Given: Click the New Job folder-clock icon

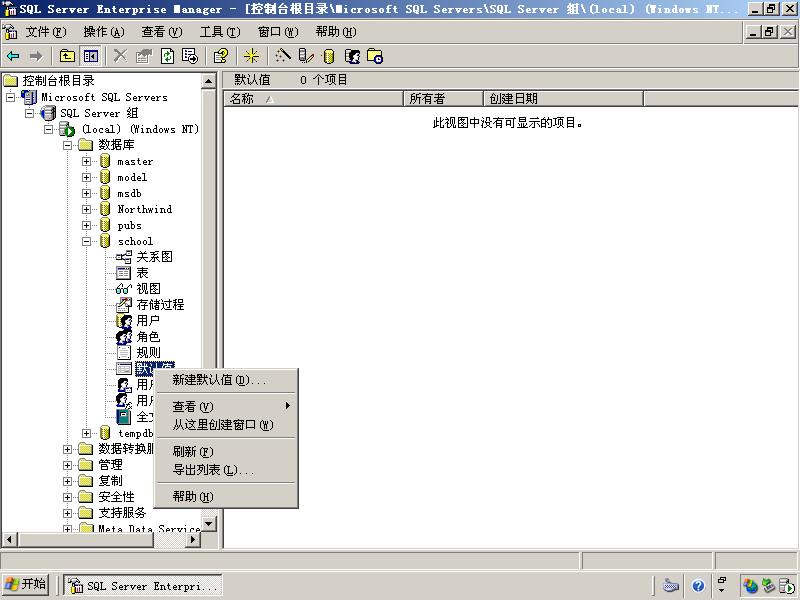Looking at the screenshot, I should pyautogui.click(x=375, y=56).
